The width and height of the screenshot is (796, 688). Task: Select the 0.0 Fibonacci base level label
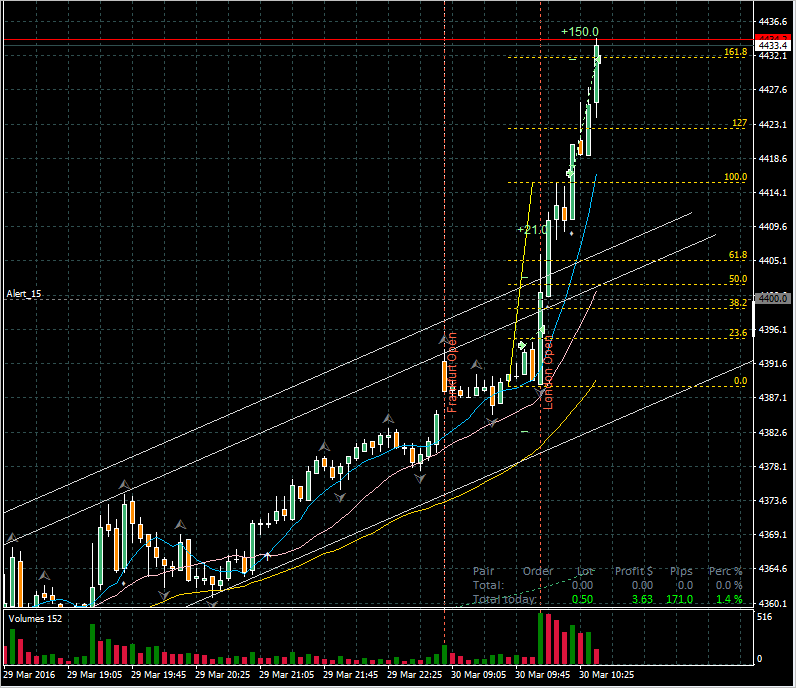tap(740, 381)
